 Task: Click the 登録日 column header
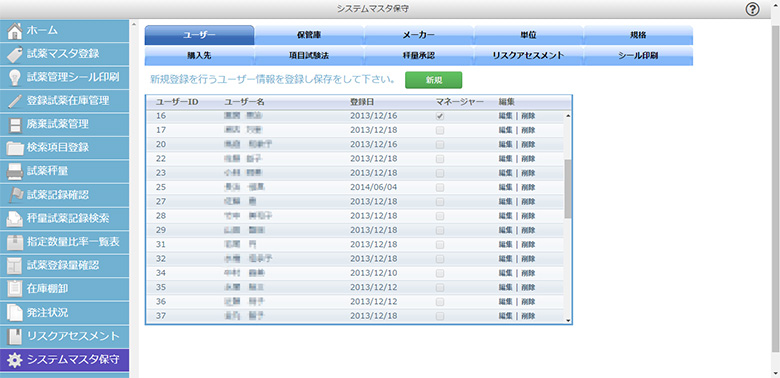pyautogui.click(x=362, y=102)
